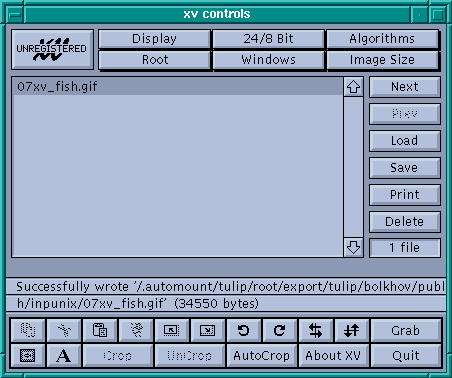The image size is (452, 378).
Task: Click the cut scissors icon
Action: coord(64,330)
